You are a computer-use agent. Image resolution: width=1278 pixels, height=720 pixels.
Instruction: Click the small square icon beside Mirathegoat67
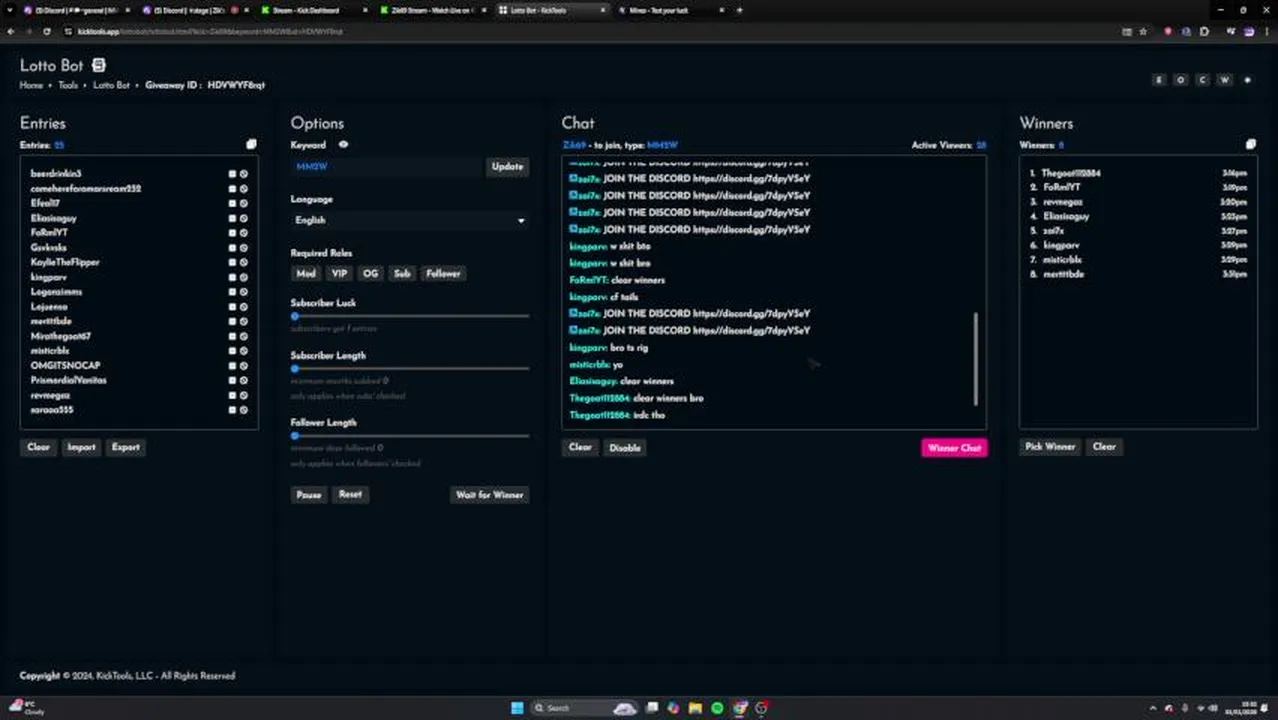[x=232, y=336]
